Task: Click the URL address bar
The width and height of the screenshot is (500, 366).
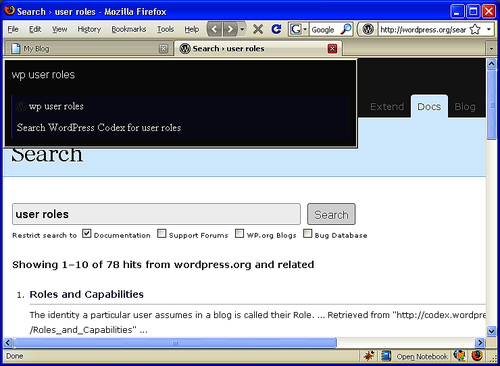Action: (423, 29)
